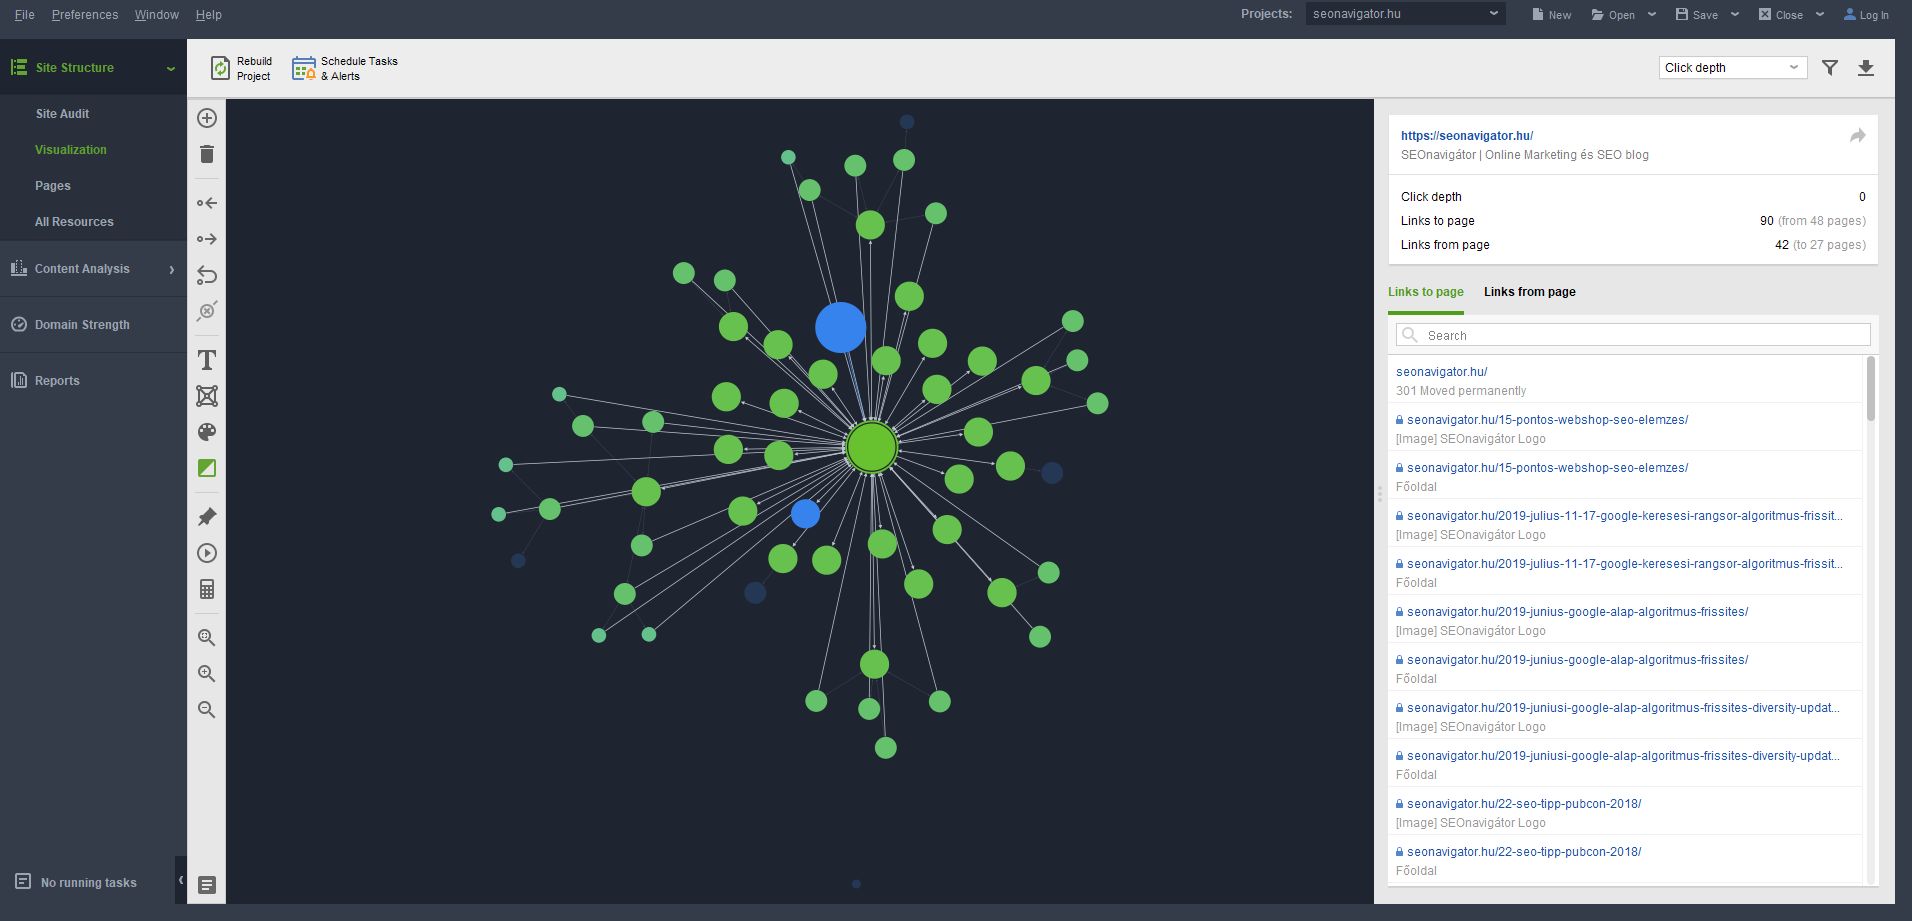Expand the Open button dropdown arrow
1912x921 pixels.
coord(1652,14)
